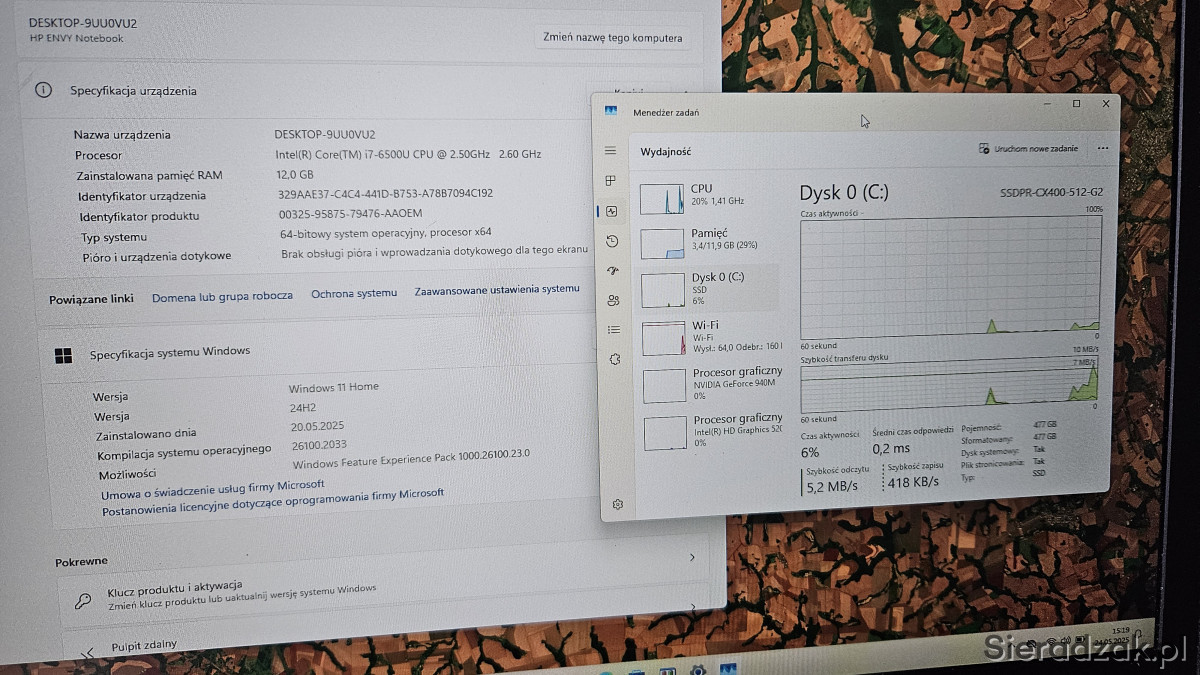The height and width of the screenshot is (675, 1200).
Task: Click chevron on Klucz produktu i aktywacja row
Action: [x=692, y=558]
